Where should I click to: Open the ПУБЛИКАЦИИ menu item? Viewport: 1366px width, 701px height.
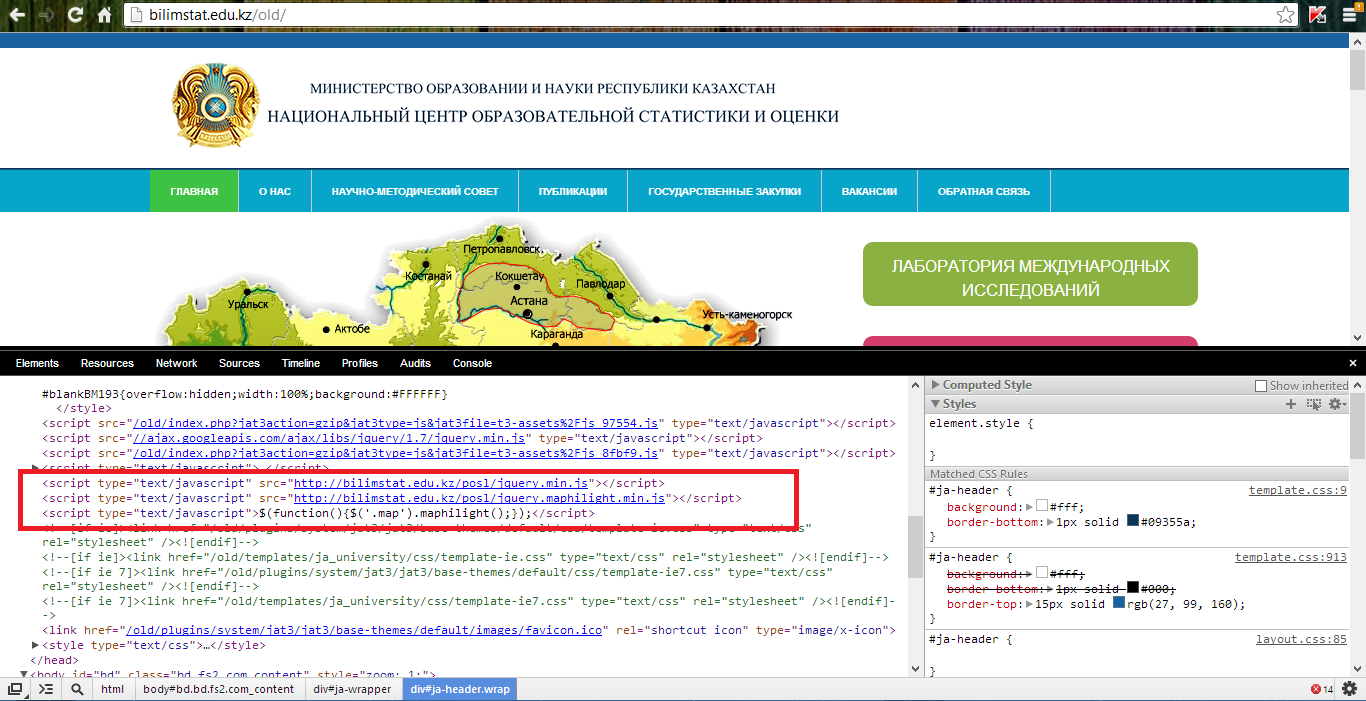tap(573, 191)
